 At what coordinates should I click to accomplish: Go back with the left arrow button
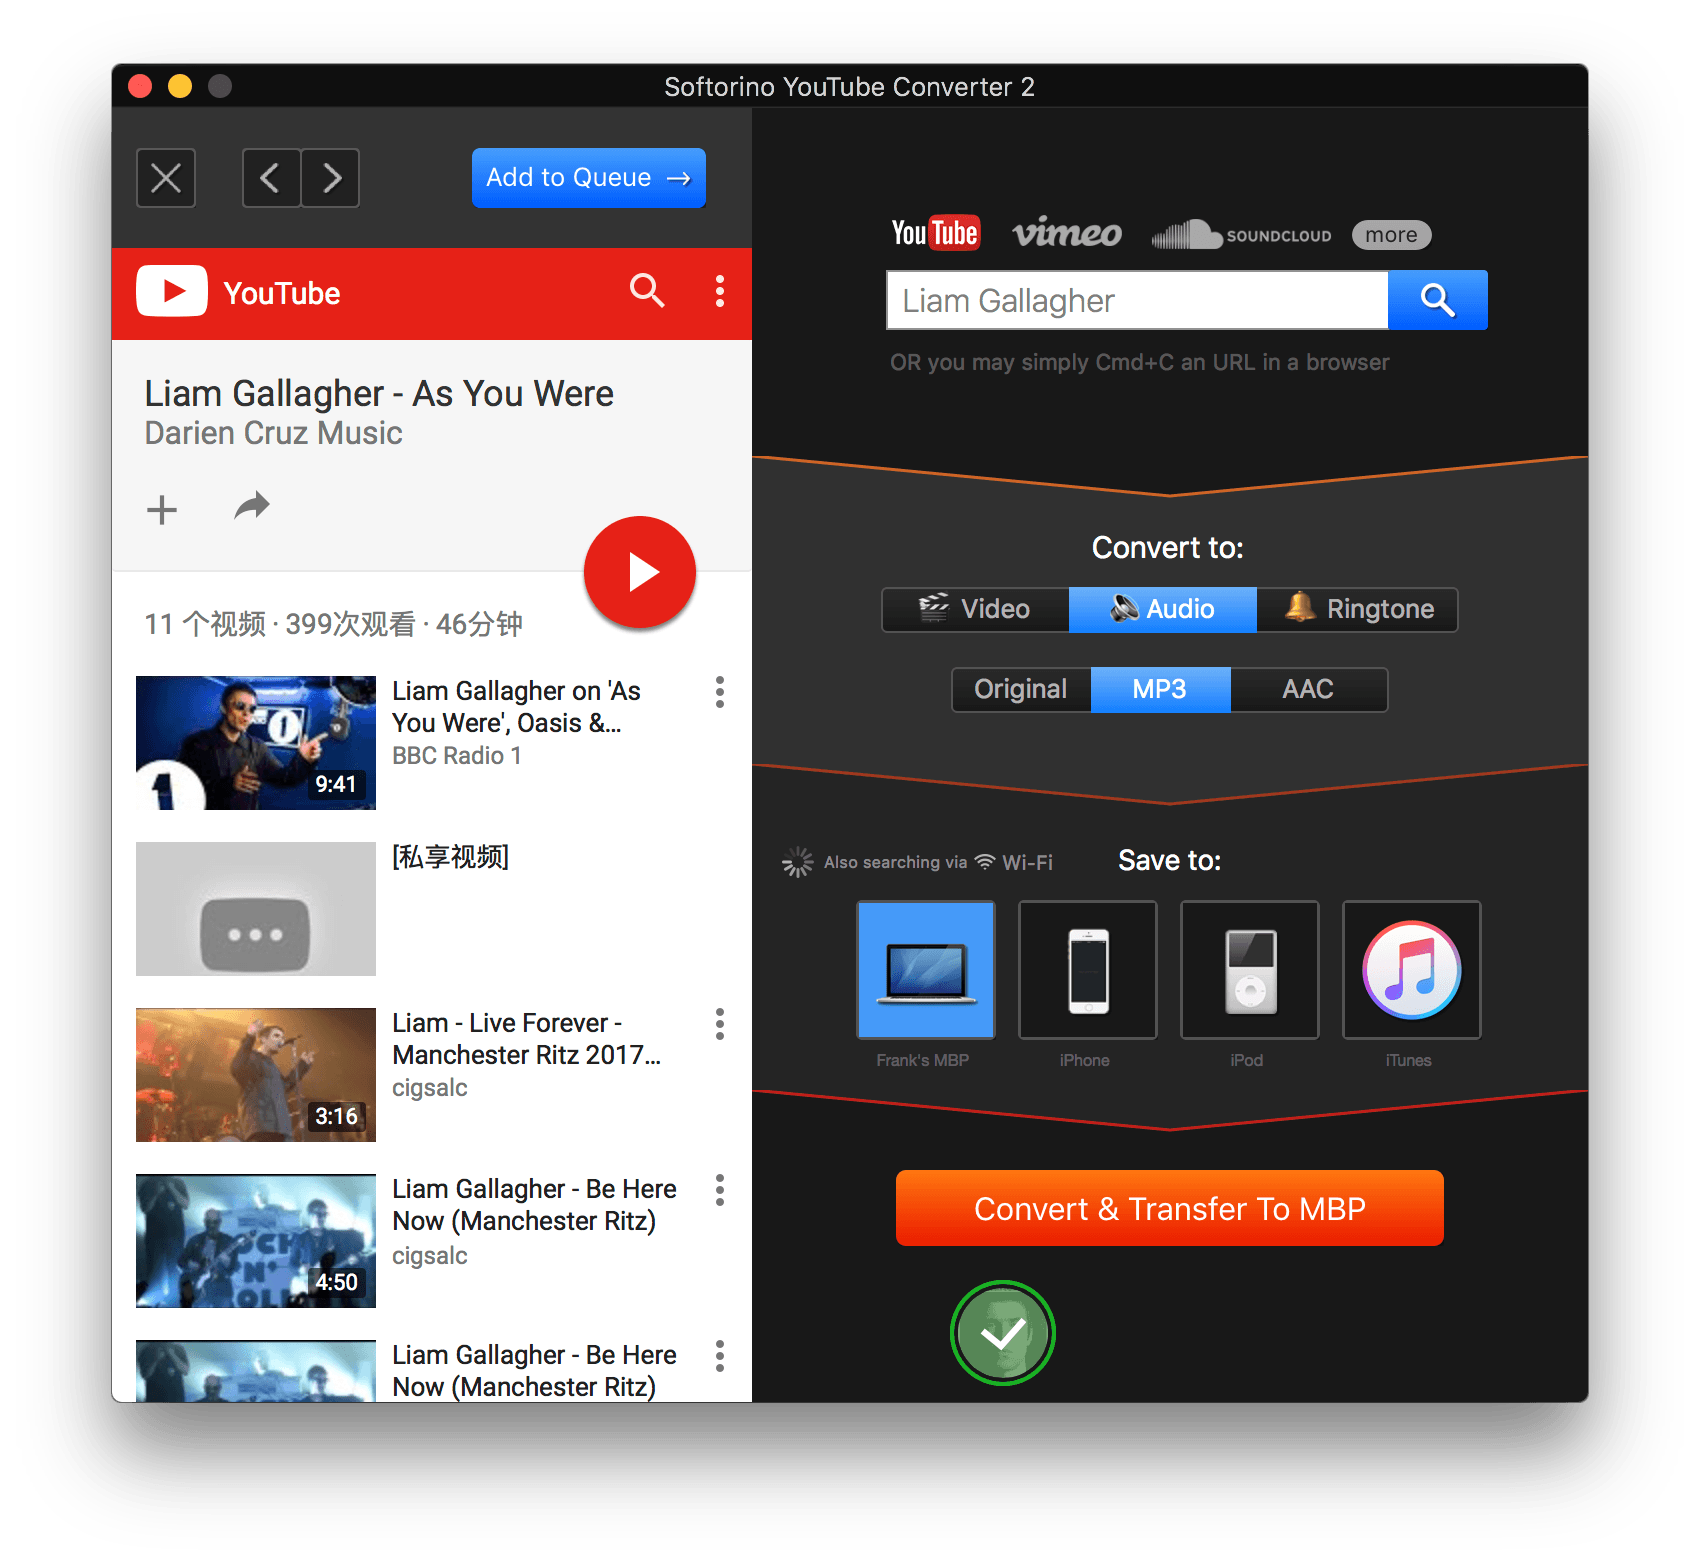pyautogui.click(x=271, y=178)
